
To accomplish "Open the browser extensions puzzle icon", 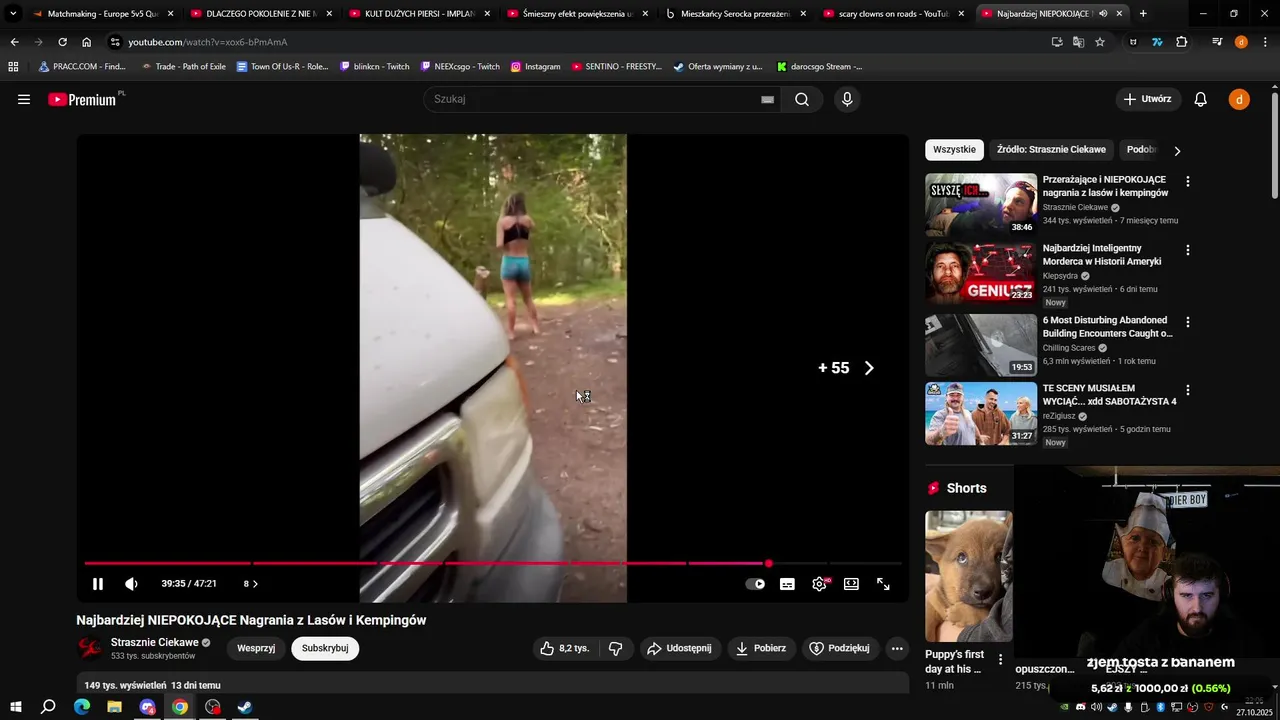I will pyautogui.click(x=1182, y=42).
